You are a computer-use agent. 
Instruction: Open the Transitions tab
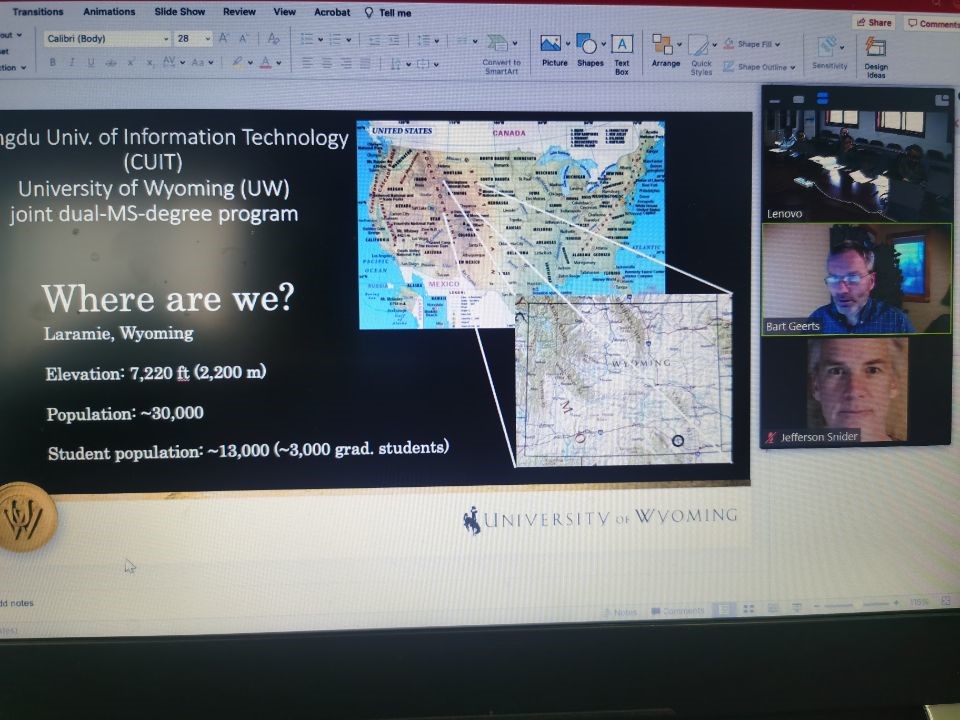pyautogui.click(x=37, y=12)
